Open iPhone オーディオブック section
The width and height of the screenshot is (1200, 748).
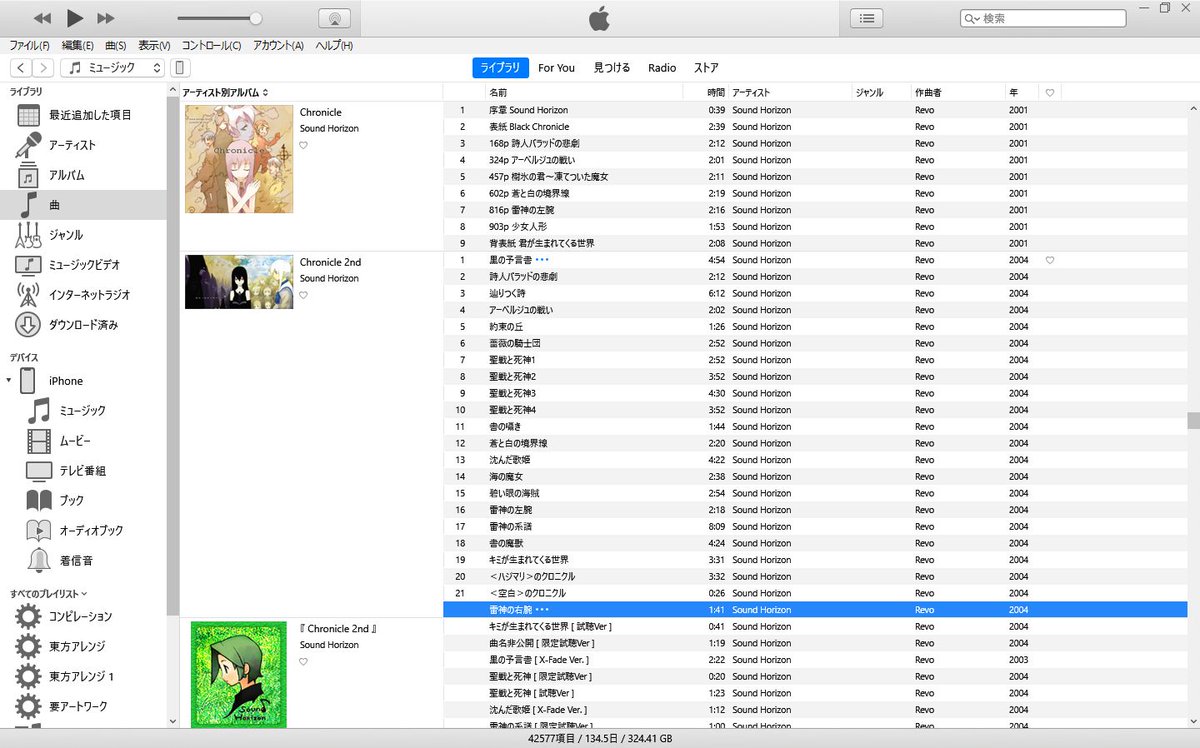(x=91, y=530)
